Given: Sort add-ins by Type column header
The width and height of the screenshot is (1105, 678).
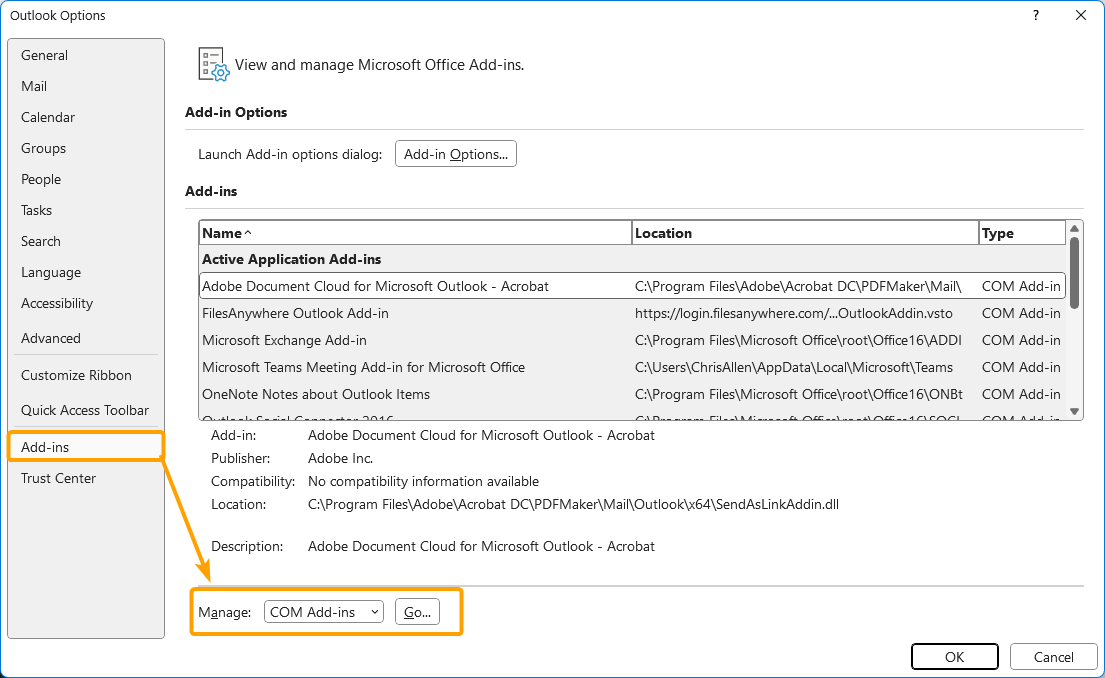Looking at the screenshot, I should [1022, 233].
